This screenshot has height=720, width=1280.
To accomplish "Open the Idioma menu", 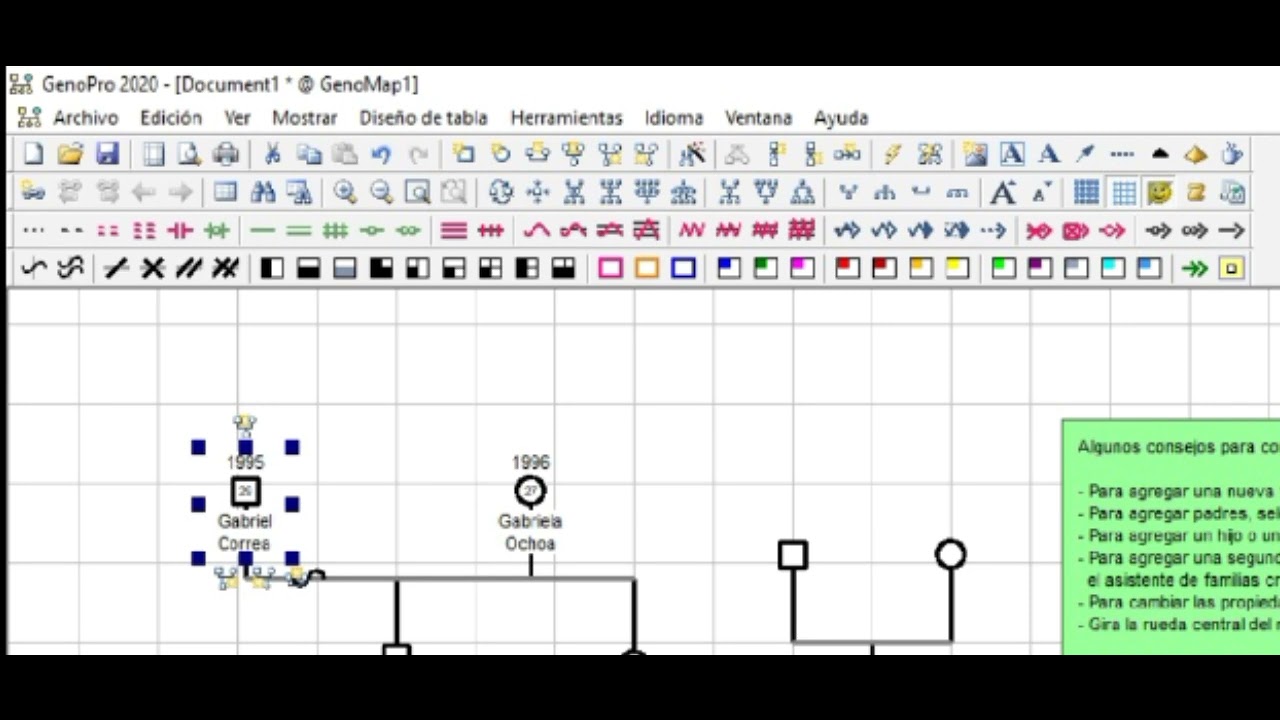I will pos(673,118).
